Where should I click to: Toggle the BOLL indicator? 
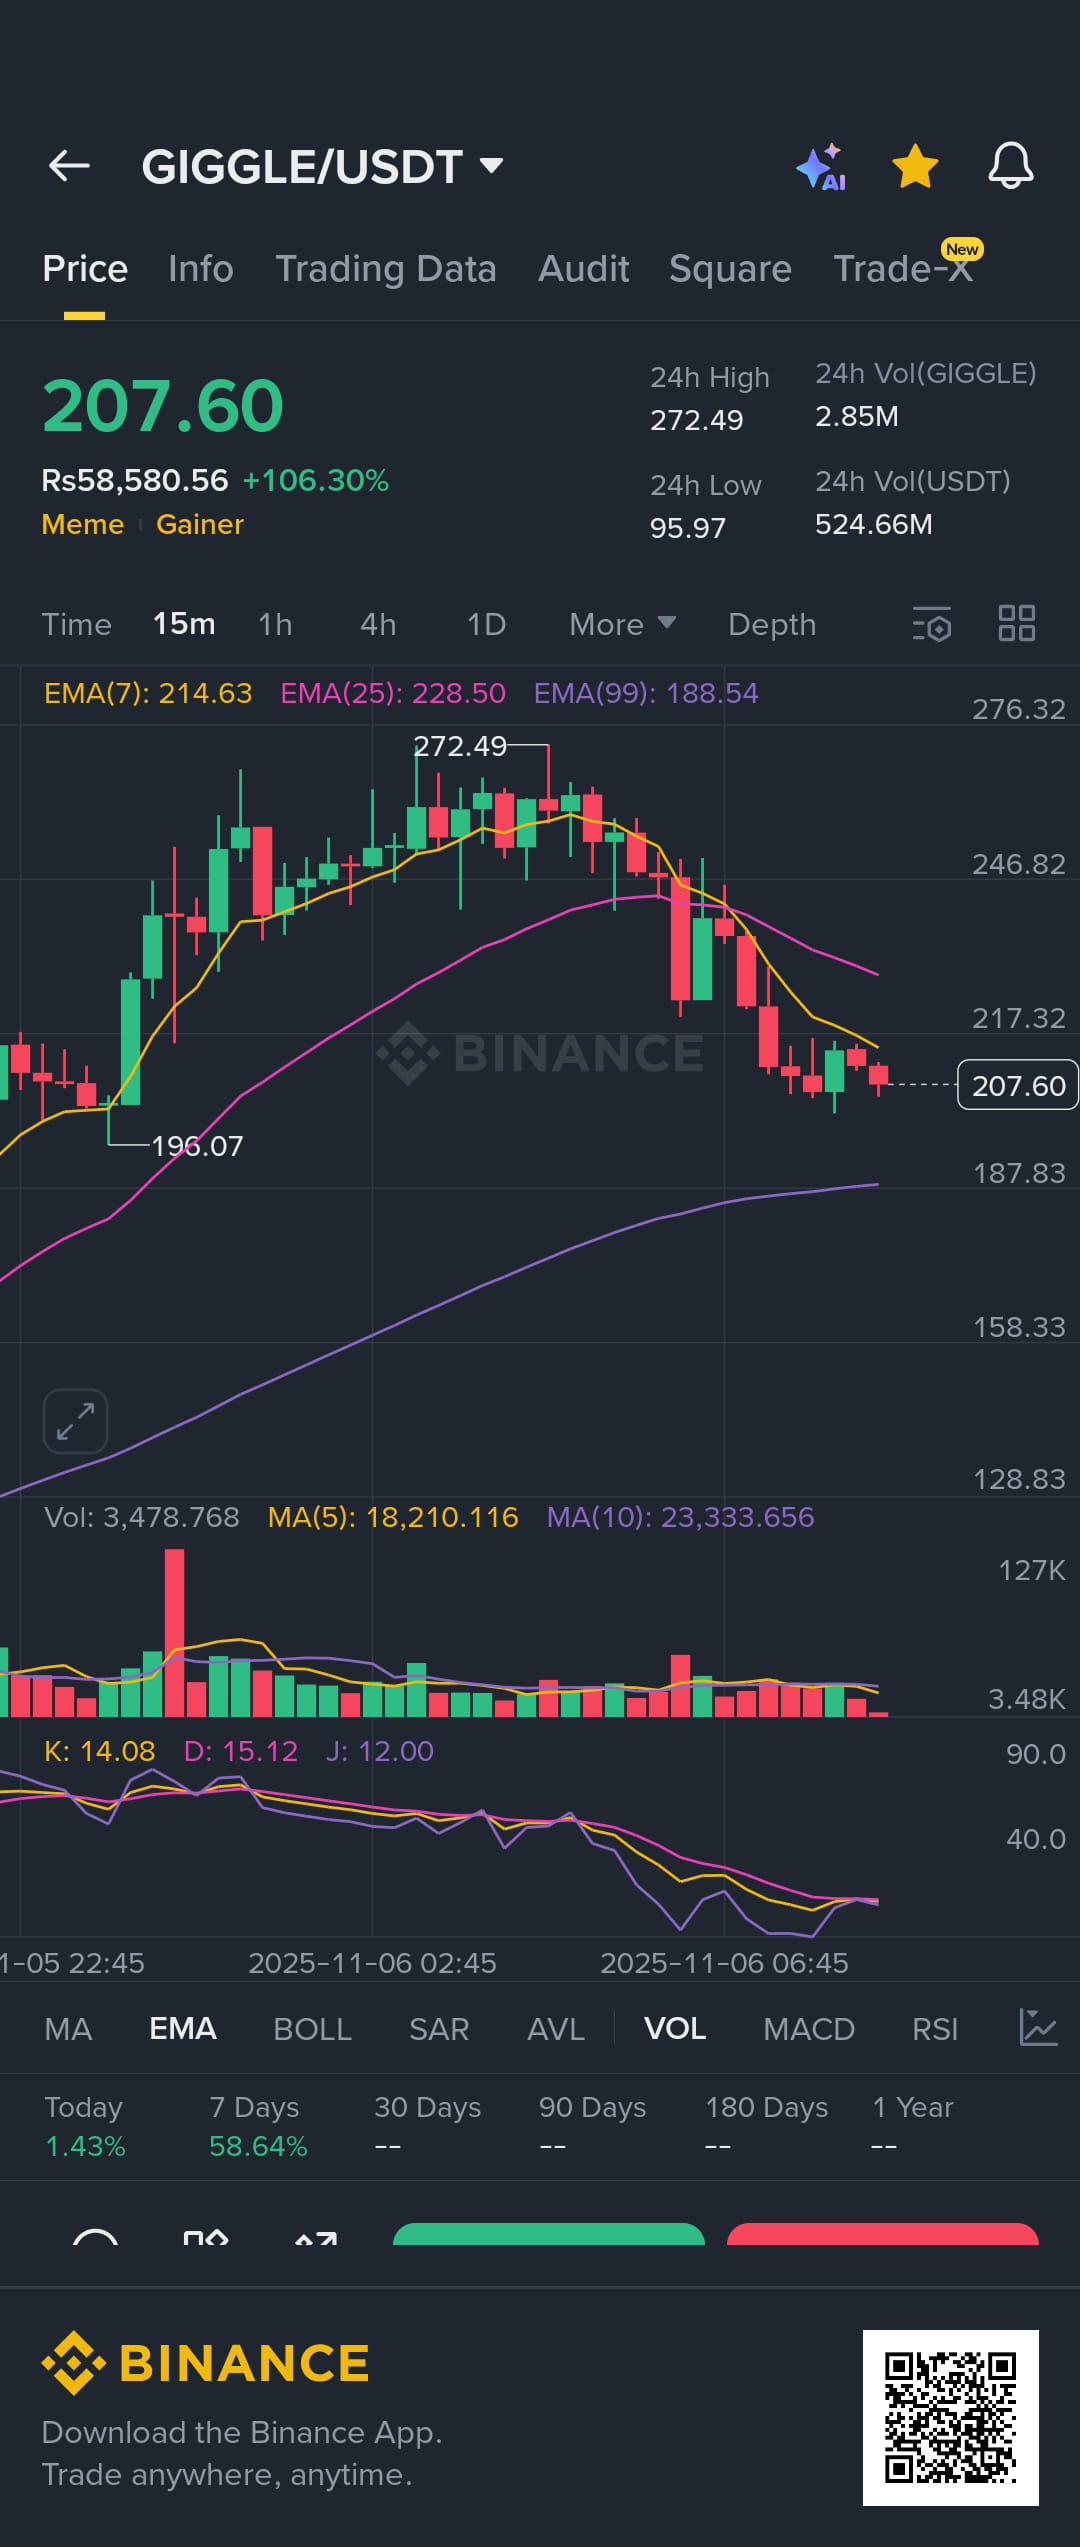click(x=312, y=2029)
